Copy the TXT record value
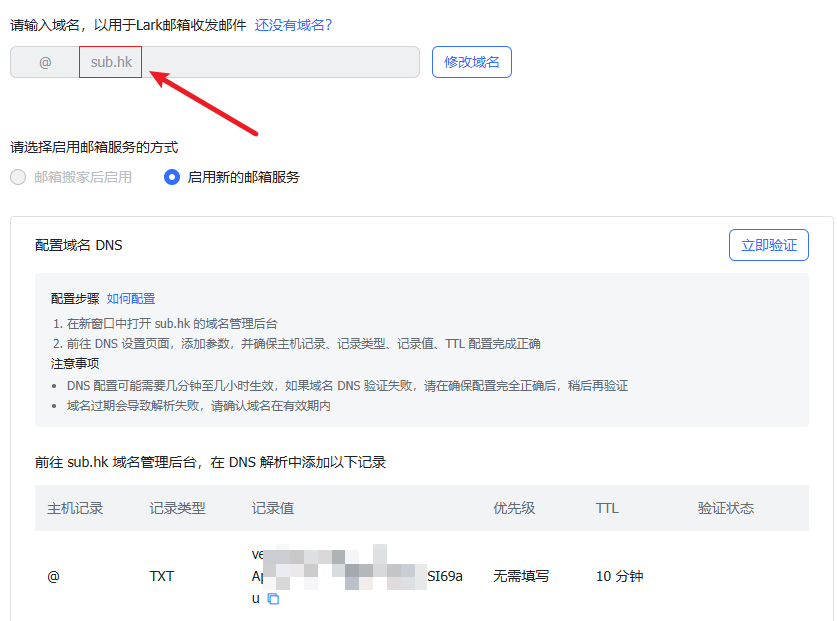Viewport: 837px width, 621px height. click(273, 599)
